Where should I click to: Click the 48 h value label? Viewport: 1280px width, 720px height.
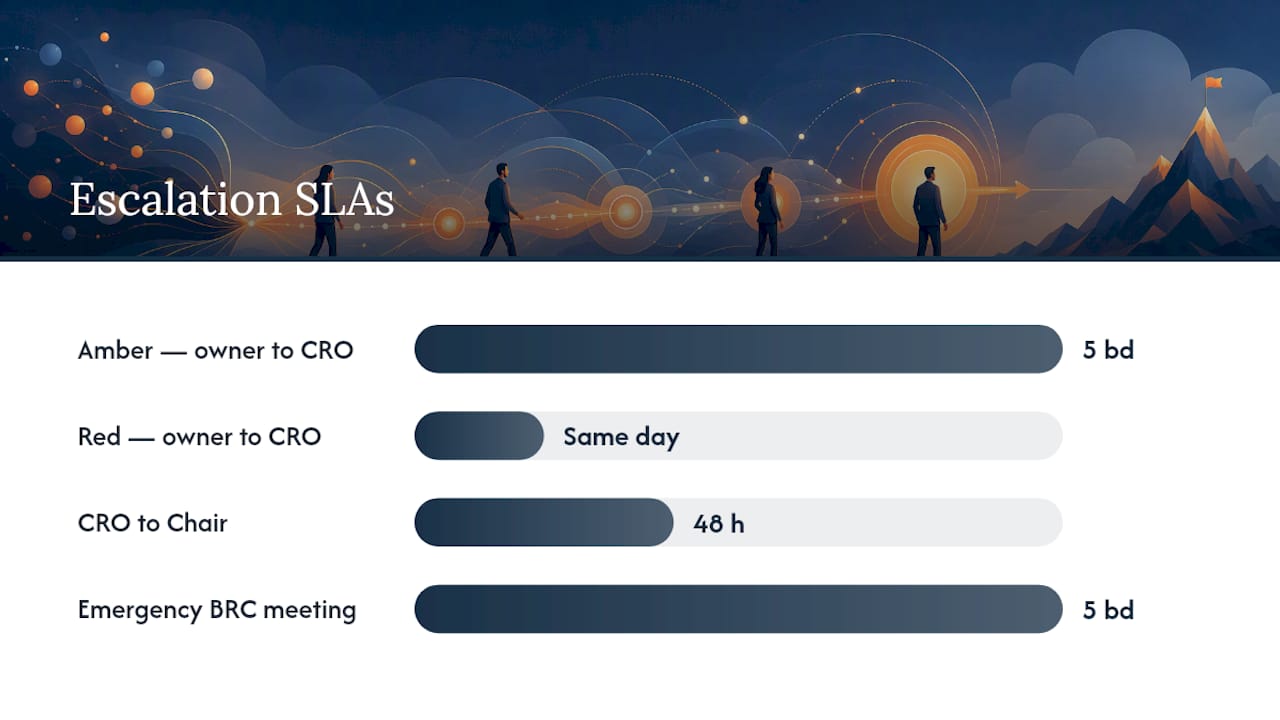click(718, 523)
